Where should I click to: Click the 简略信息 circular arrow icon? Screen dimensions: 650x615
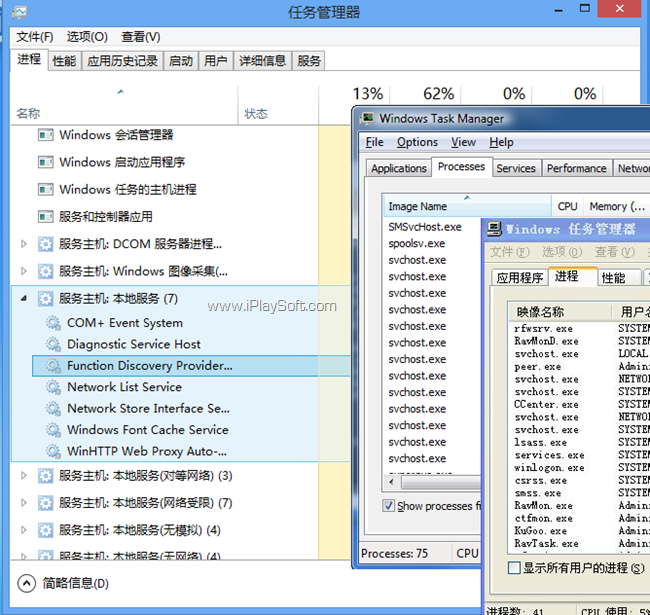tap(27, 584)
